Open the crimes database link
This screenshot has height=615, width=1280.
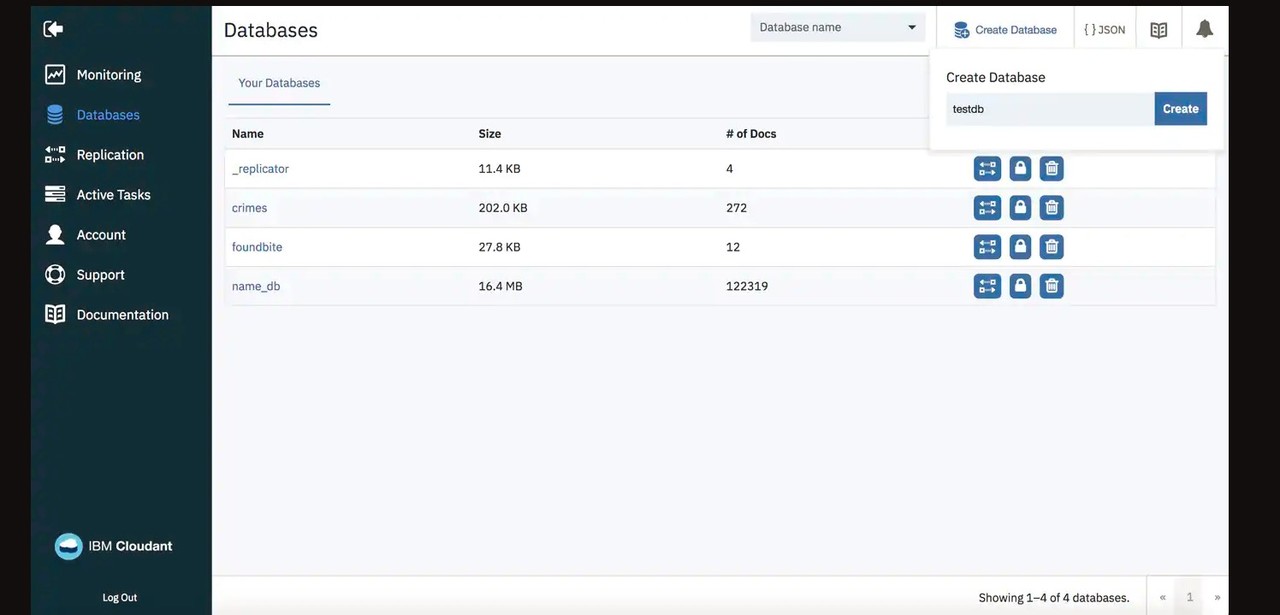[x=250, y=208]
